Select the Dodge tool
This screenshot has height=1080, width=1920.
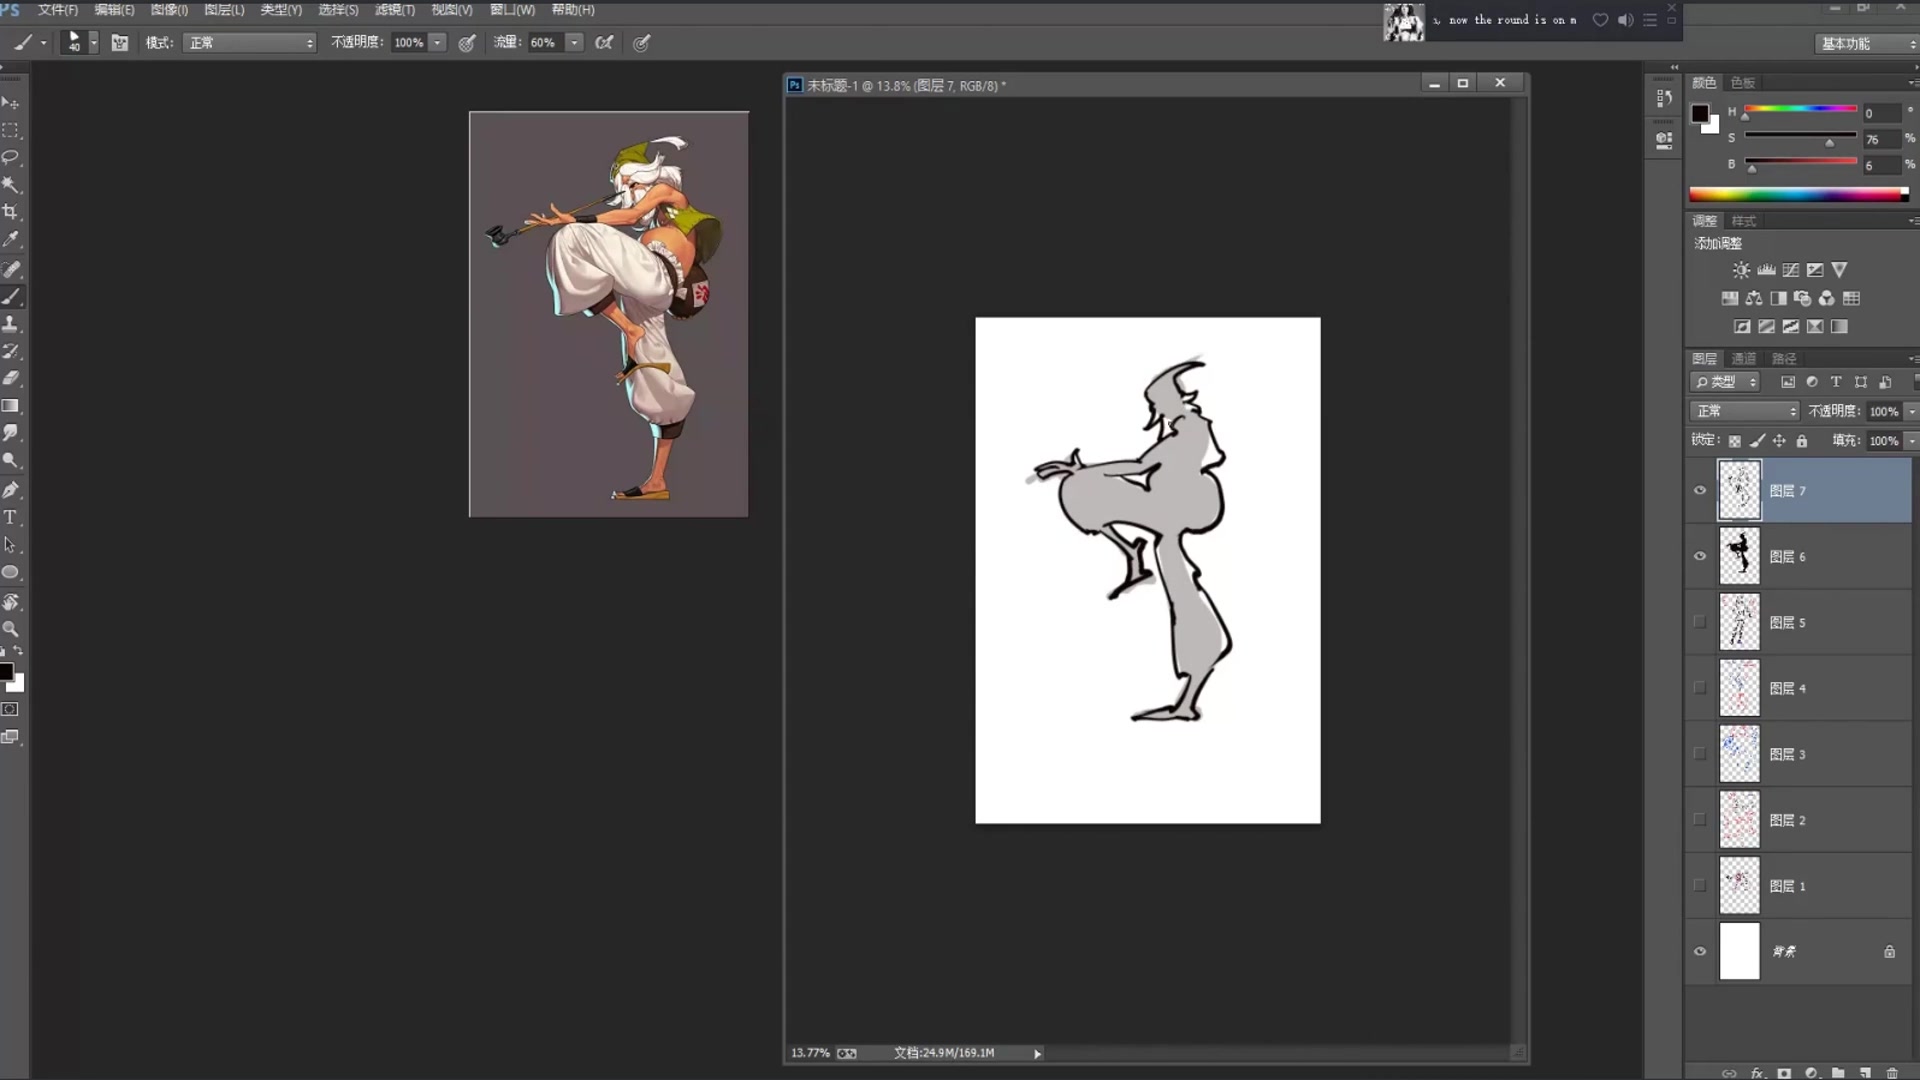click(11, 460)
